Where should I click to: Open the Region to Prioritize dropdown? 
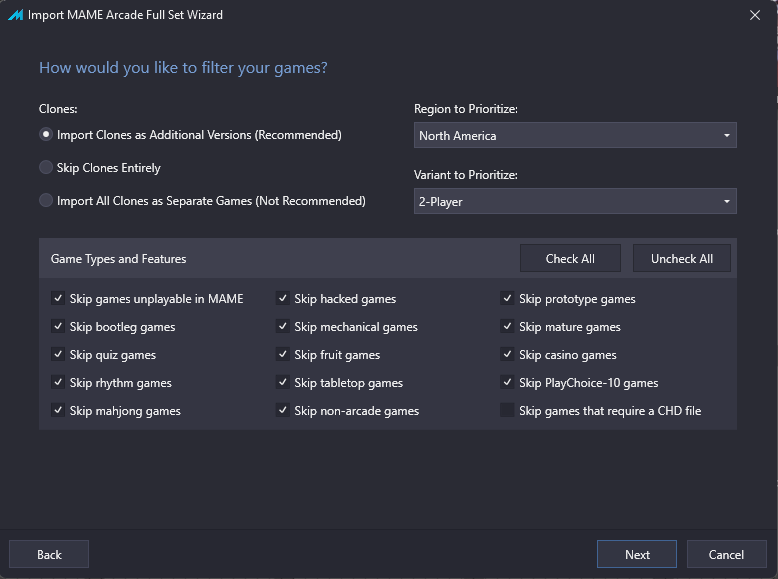(x=575, y=135)
